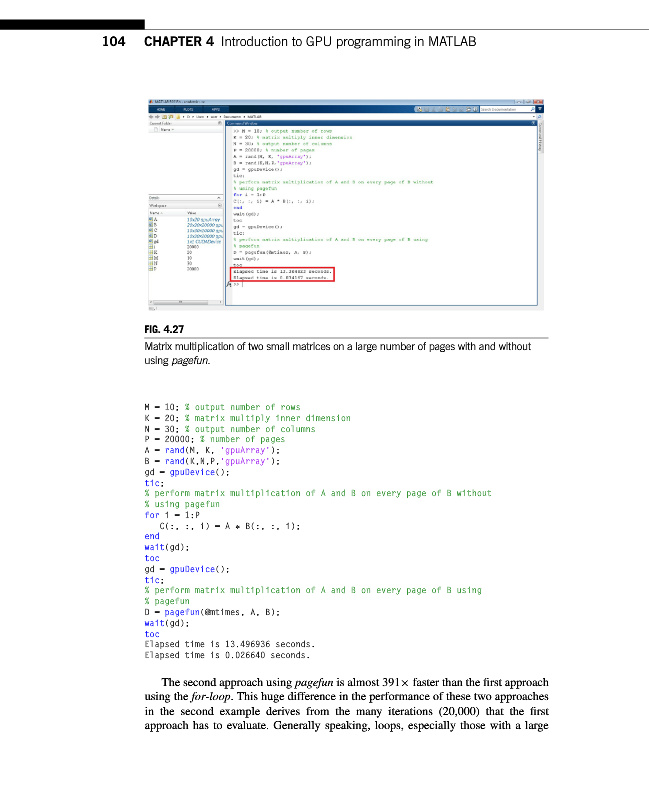Viewport: 649px width, 800px height.
Task: Click the Current Folder panel actions icon
Action: coord(222,123)
